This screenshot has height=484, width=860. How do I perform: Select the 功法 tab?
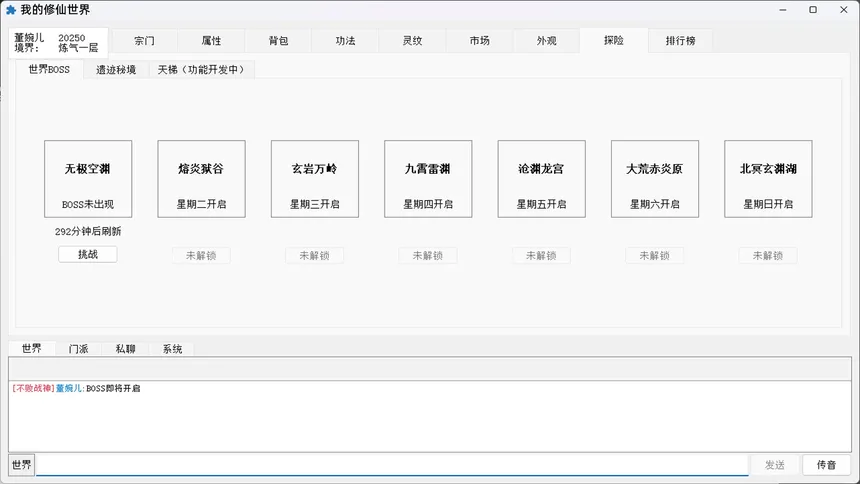click(345, 41)
